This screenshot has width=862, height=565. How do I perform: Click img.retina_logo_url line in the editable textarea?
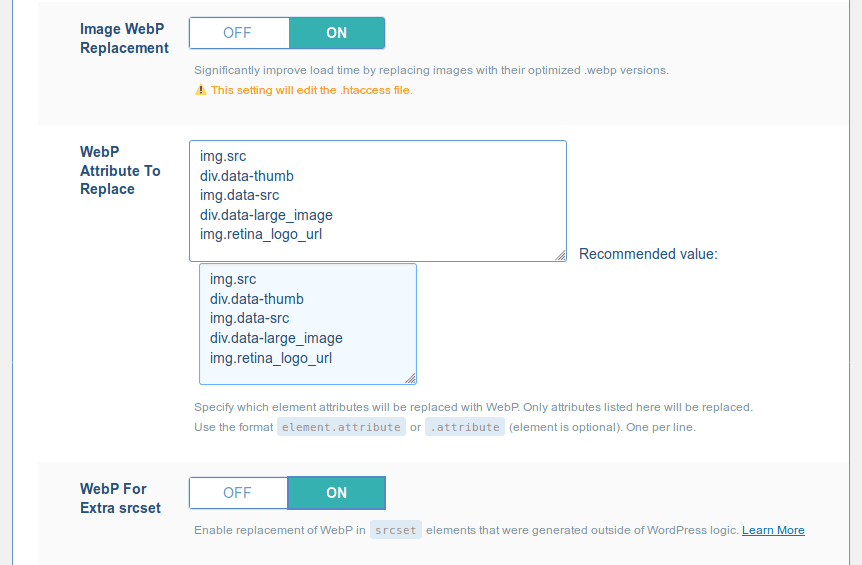261,235
